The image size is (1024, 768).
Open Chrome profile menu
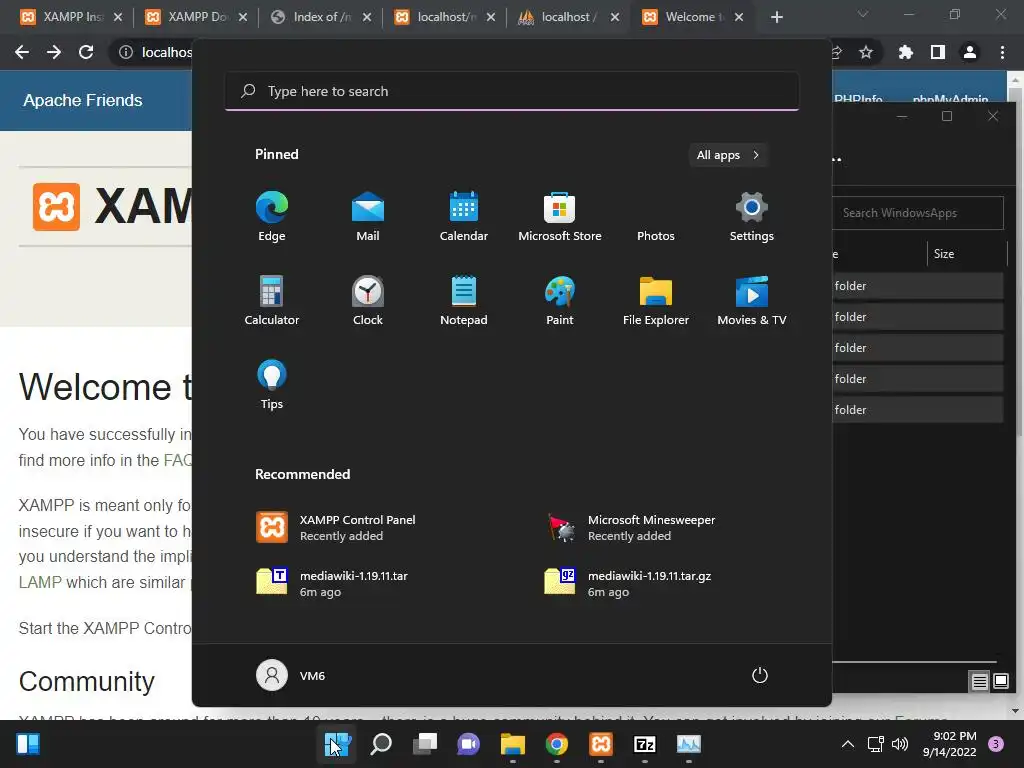[x=970, y=52]
